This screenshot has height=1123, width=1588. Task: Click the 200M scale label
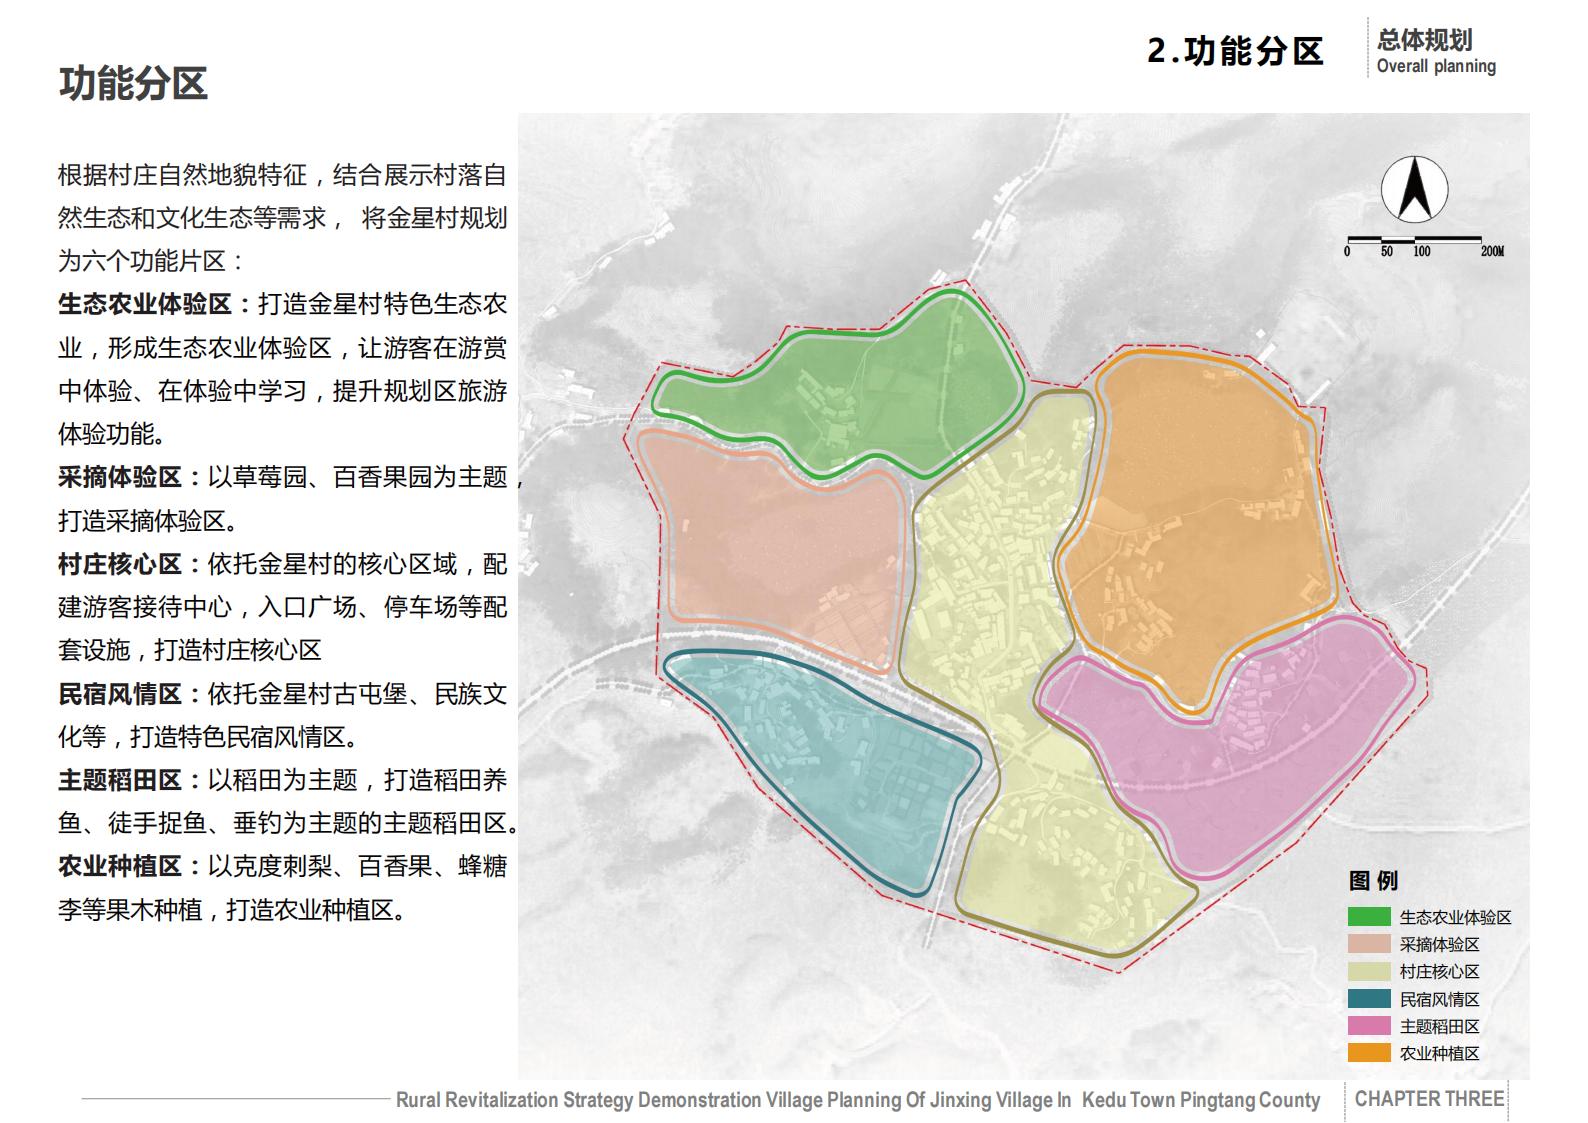point(1492,251)
